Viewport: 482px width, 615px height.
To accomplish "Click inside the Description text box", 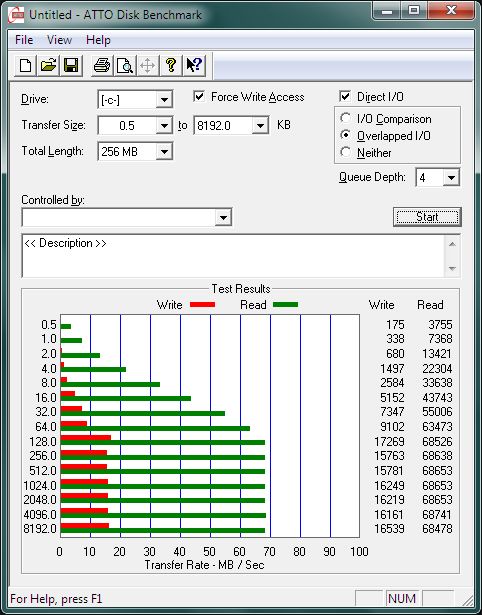I will [x=233, y=256].
